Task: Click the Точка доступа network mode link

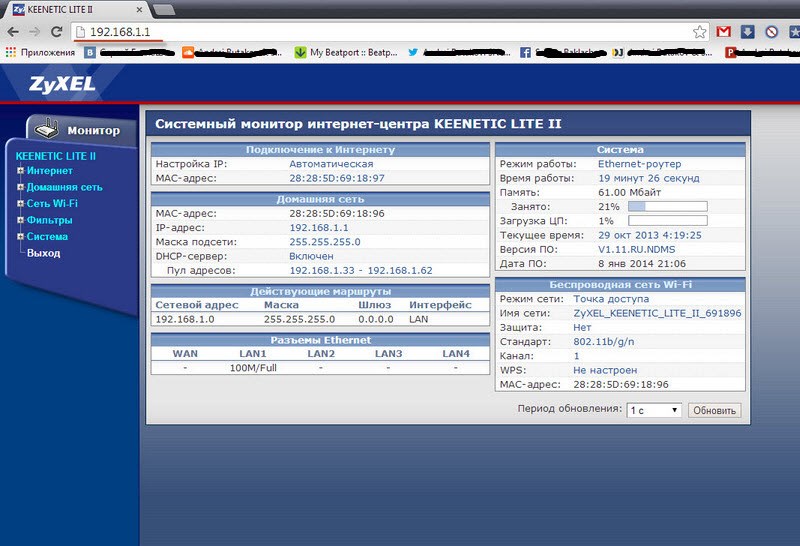Action: coord(611,299)
